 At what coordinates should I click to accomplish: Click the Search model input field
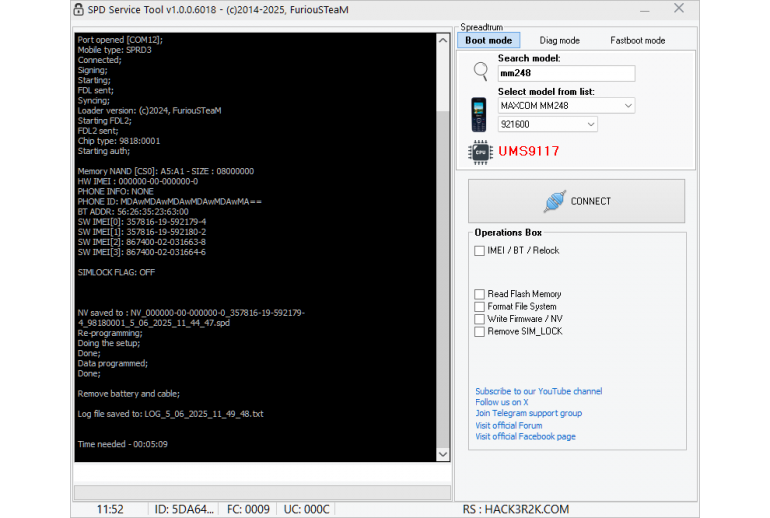[x=566, y=73]
